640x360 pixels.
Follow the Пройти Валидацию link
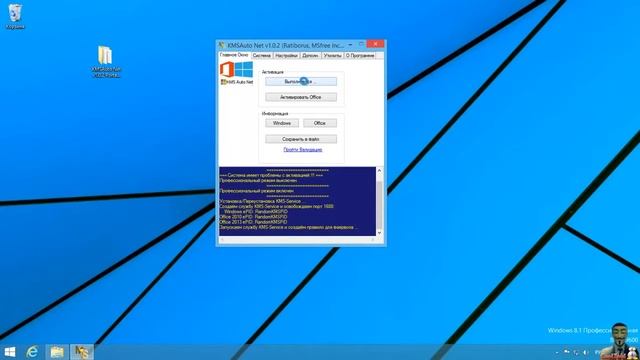click(303, 150)
